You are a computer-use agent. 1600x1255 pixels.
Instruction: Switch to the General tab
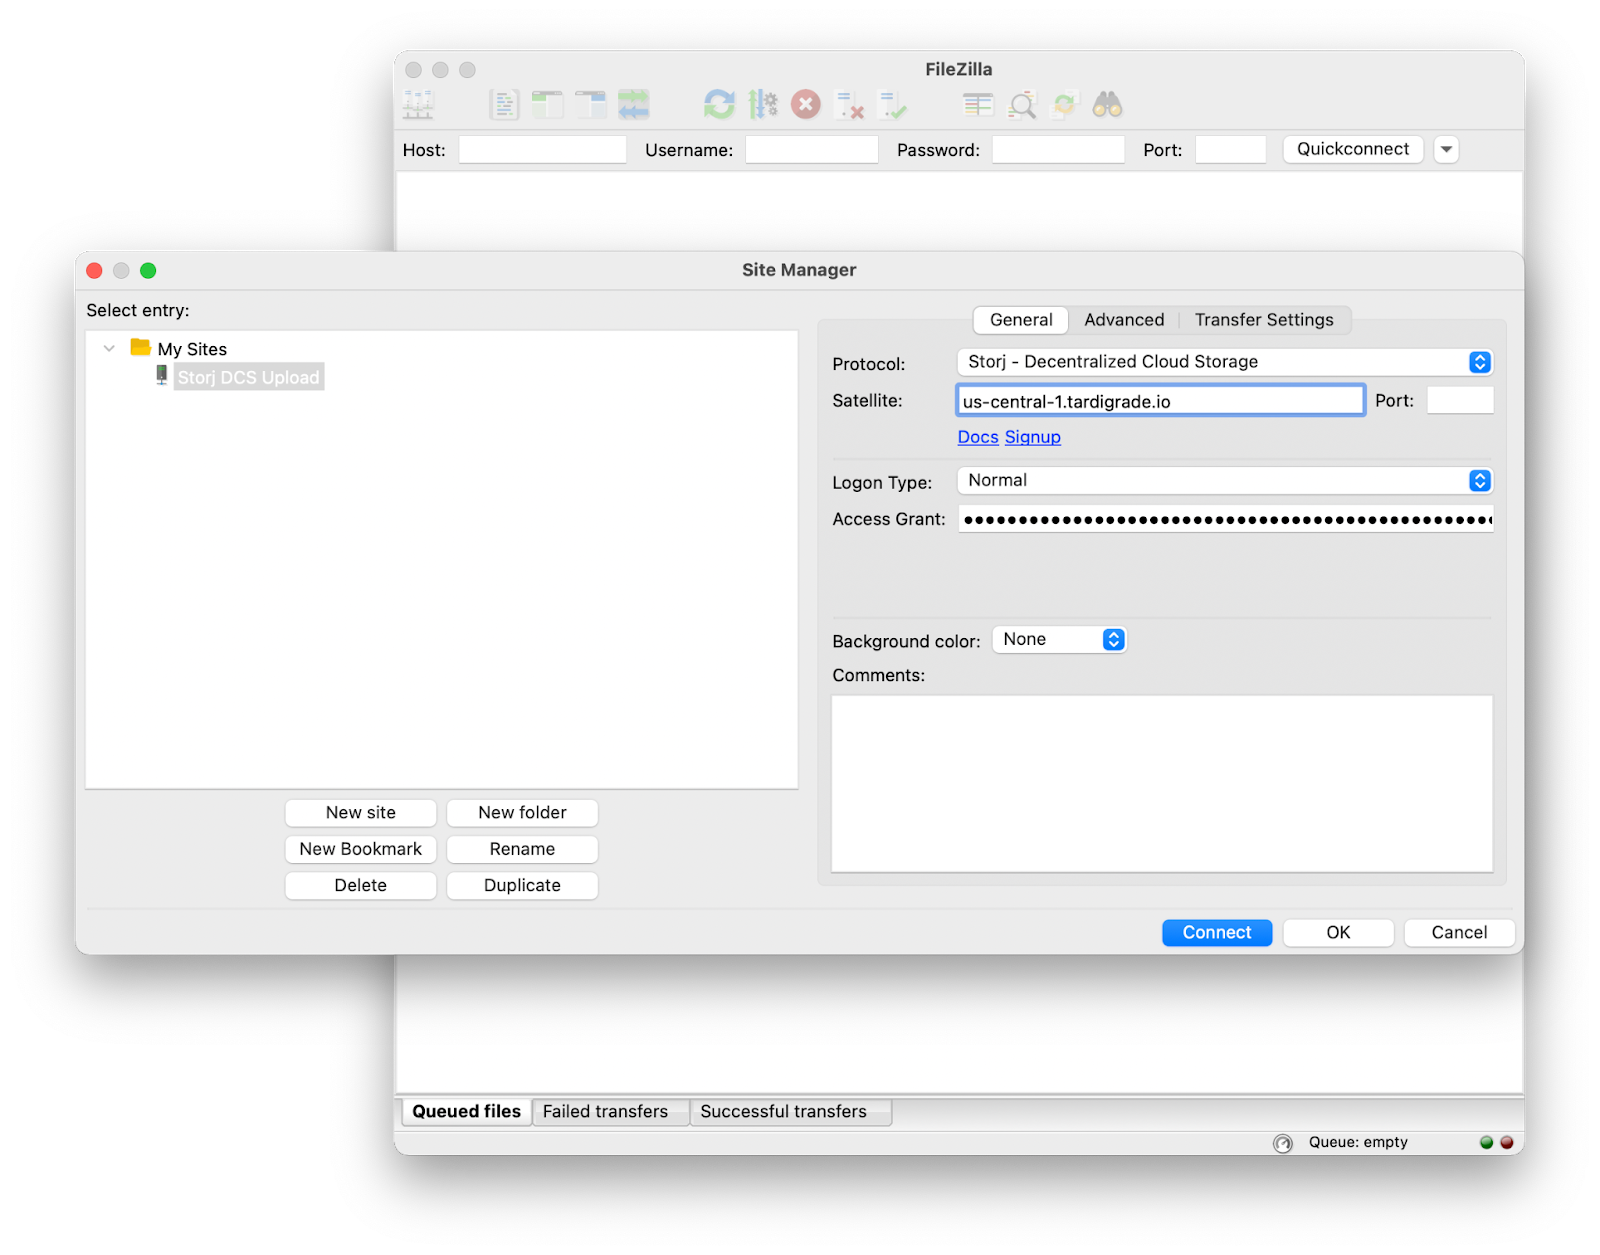coord(1021,320)
